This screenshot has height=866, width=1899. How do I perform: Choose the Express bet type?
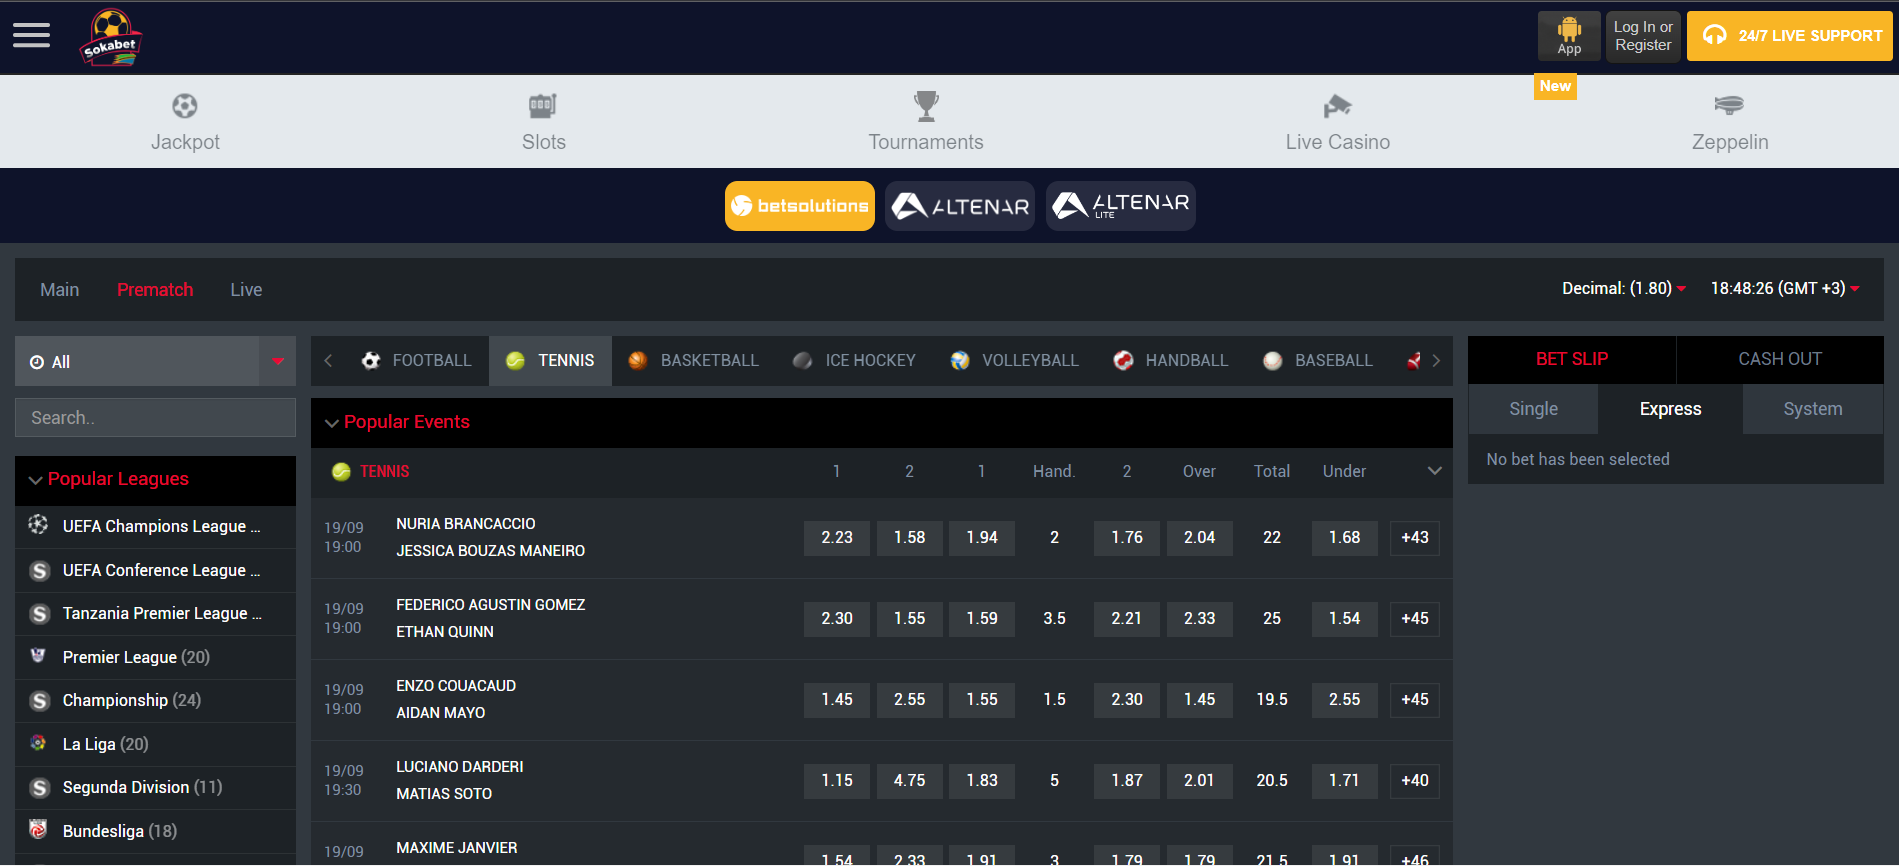(x=1670, y=409)
